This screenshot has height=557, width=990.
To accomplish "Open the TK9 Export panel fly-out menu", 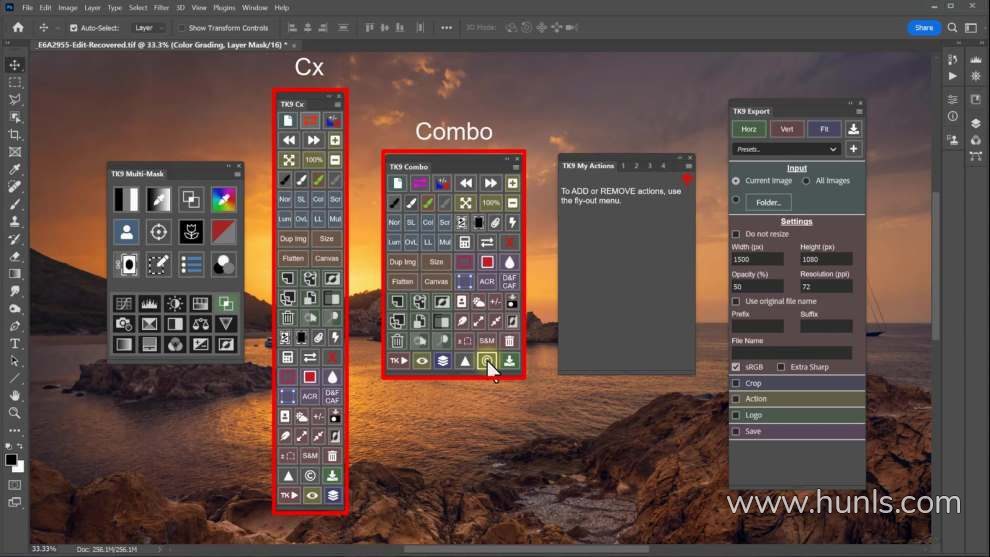I will click(x=859, y=112).
